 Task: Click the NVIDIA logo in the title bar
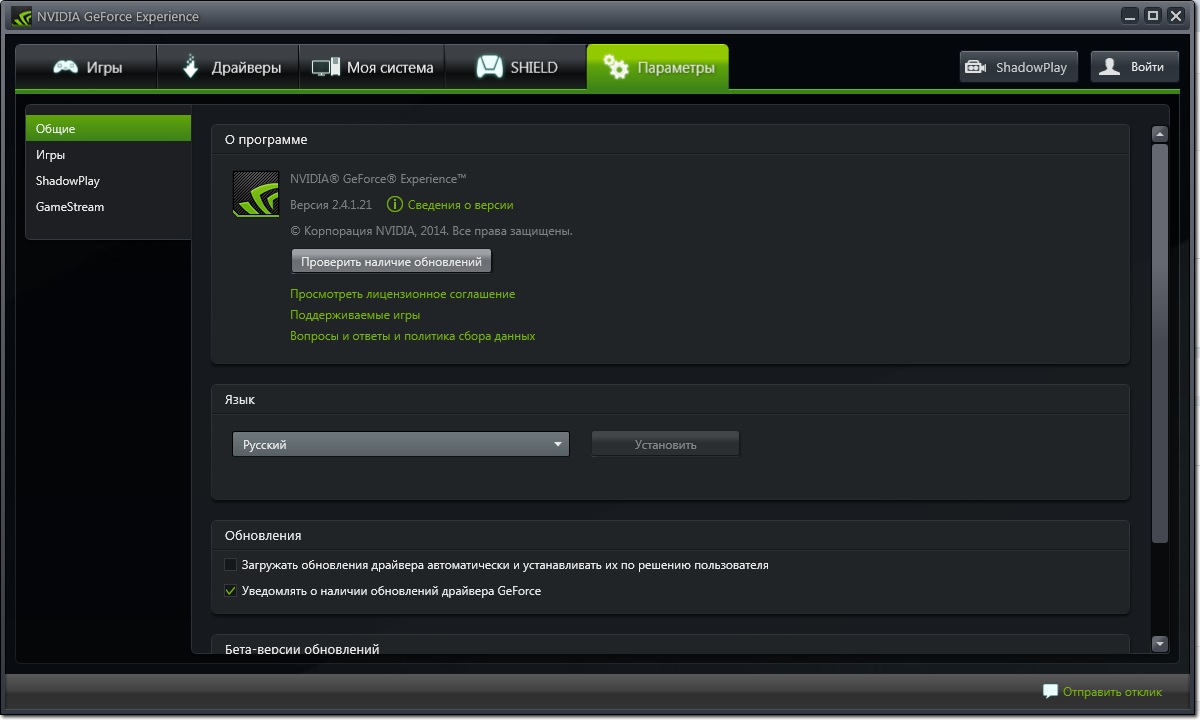[x=22, y=17]
